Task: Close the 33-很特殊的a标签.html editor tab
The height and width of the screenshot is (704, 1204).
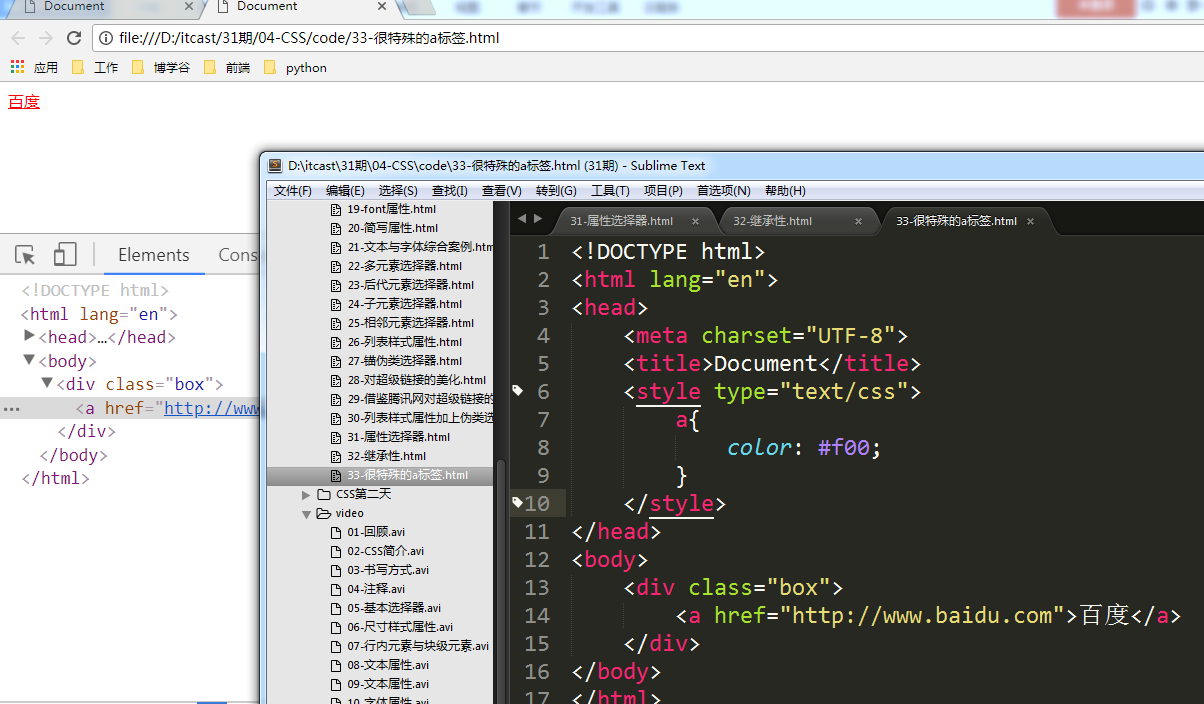Action: (1031, 221)
